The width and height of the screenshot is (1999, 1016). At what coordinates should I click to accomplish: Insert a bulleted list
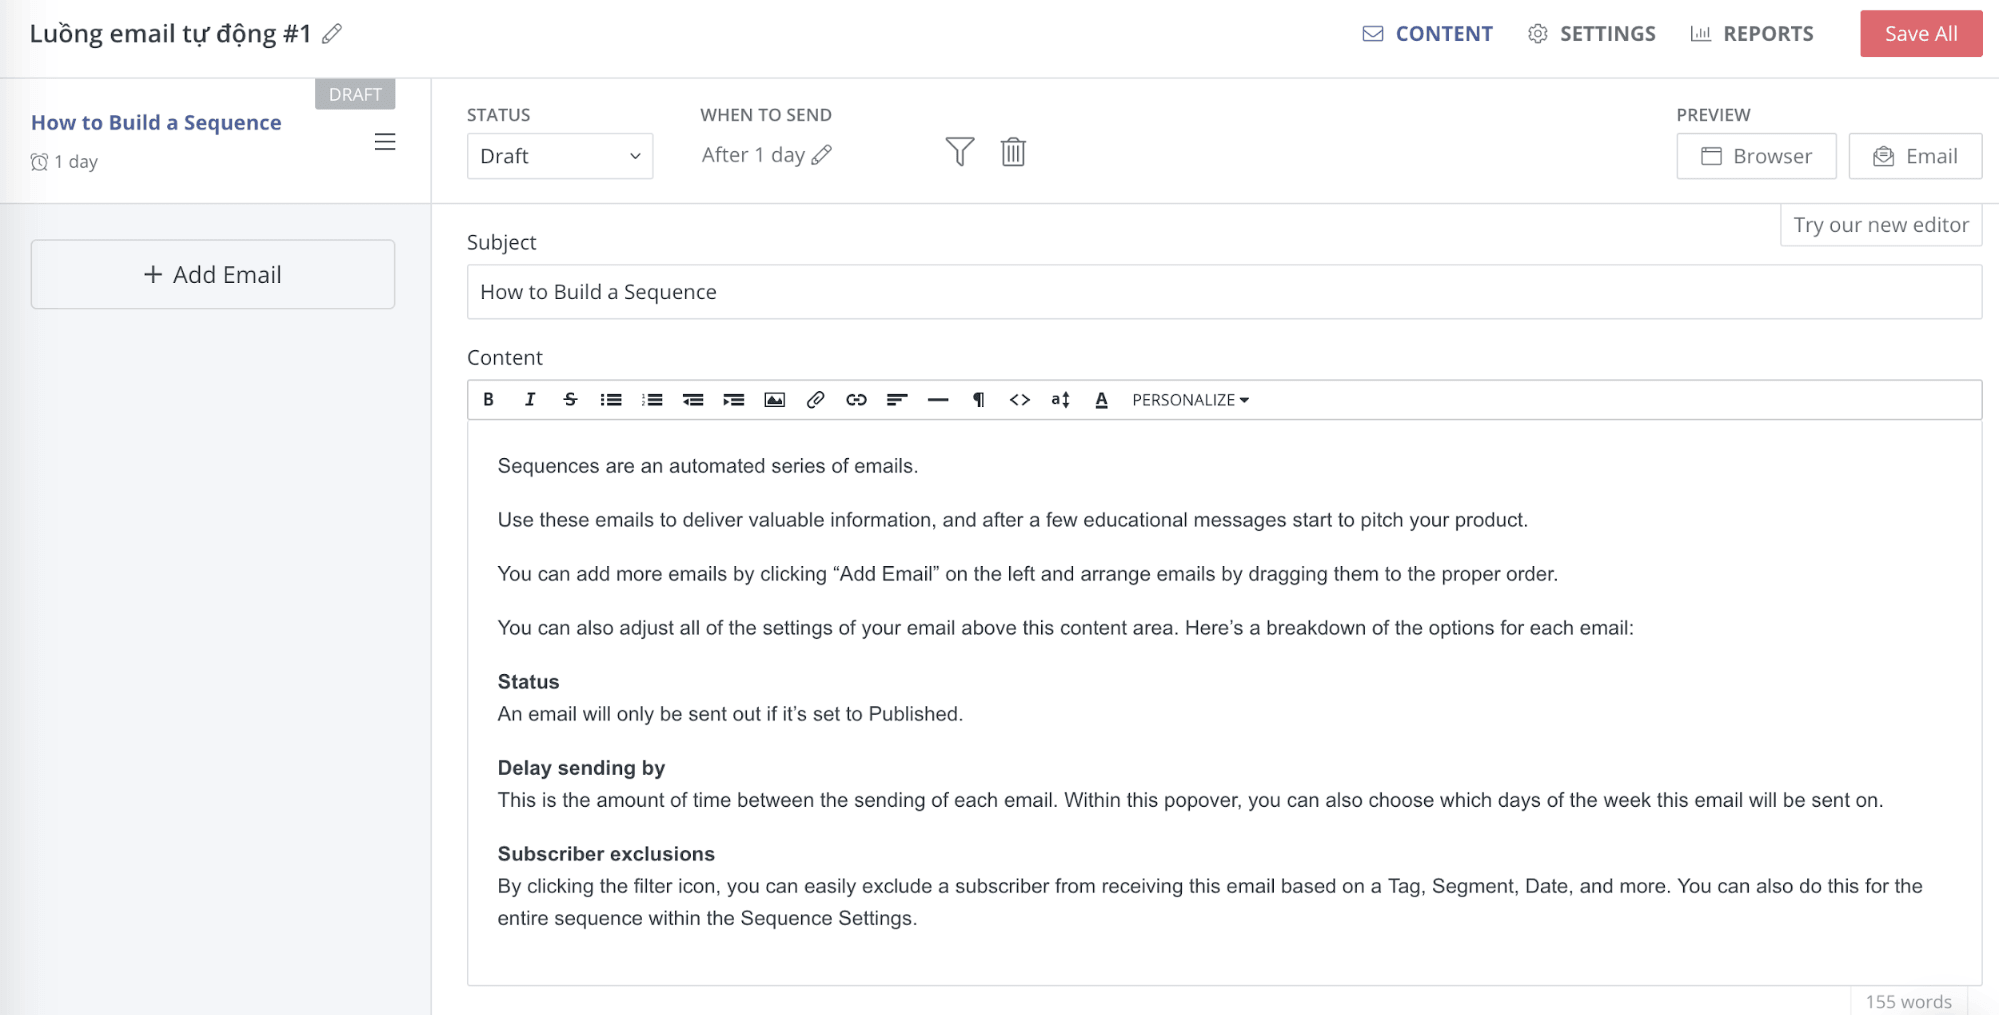(x=611, y=400)
